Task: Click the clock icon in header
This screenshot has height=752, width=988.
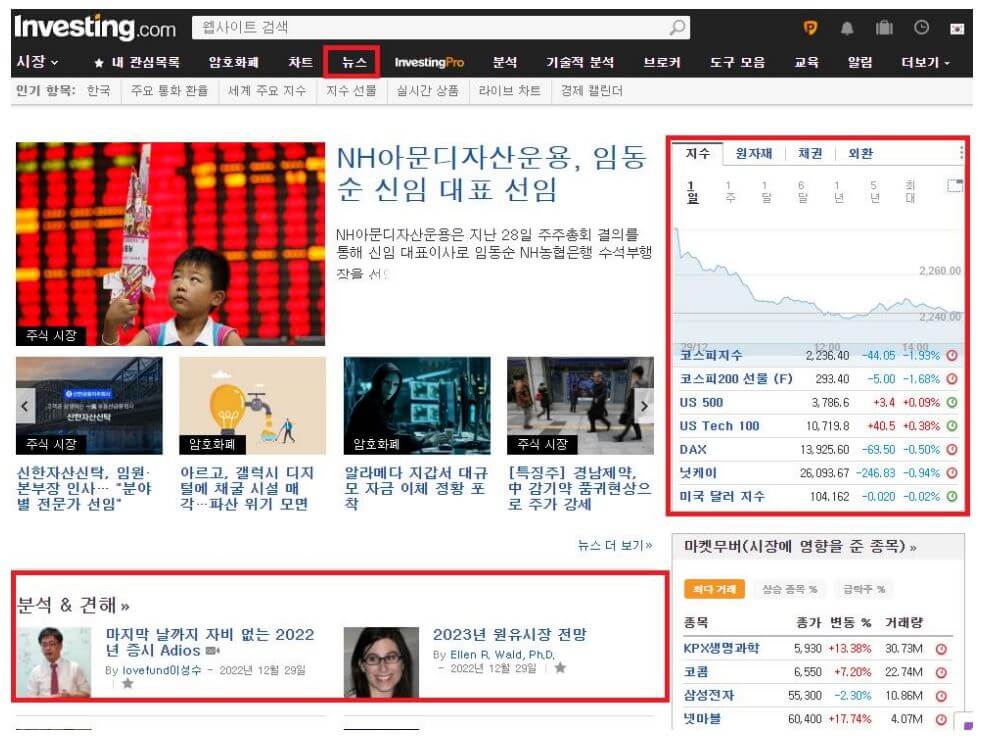Action: click(x=921, y=27)
